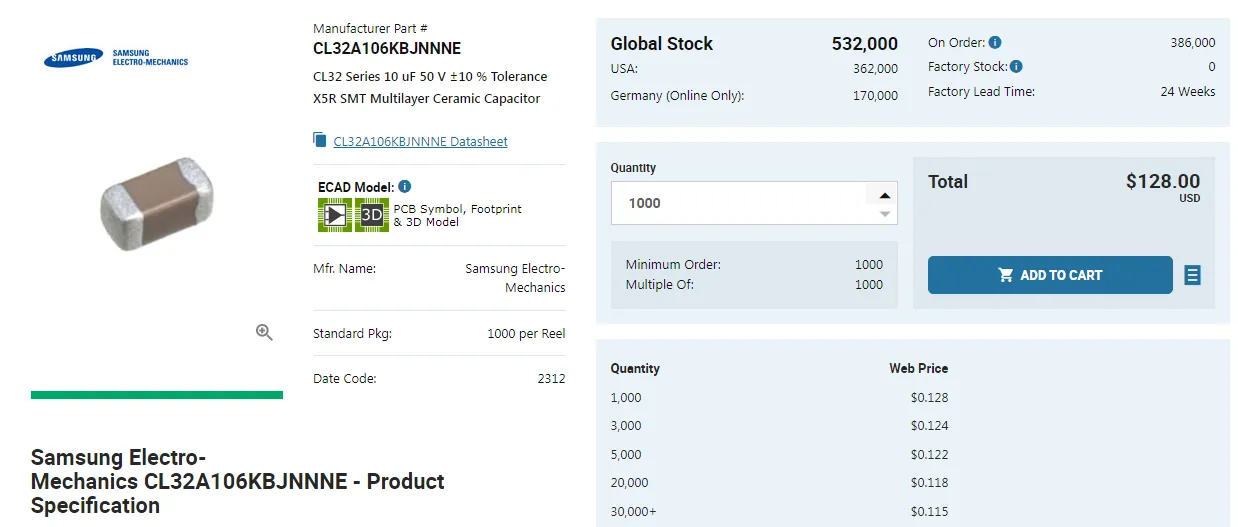1238x527 pixels.
Task: Select the 1,000 quantity price row
Action: [779, 398]
